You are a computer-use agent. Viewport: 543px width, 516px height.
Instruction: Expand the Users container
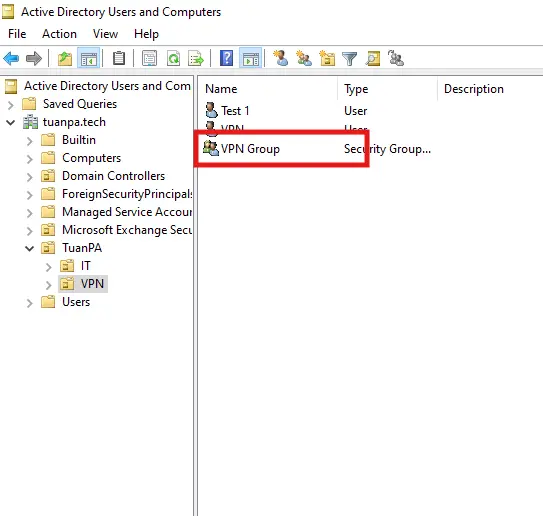pyautogui.click(x=30, y=303)
